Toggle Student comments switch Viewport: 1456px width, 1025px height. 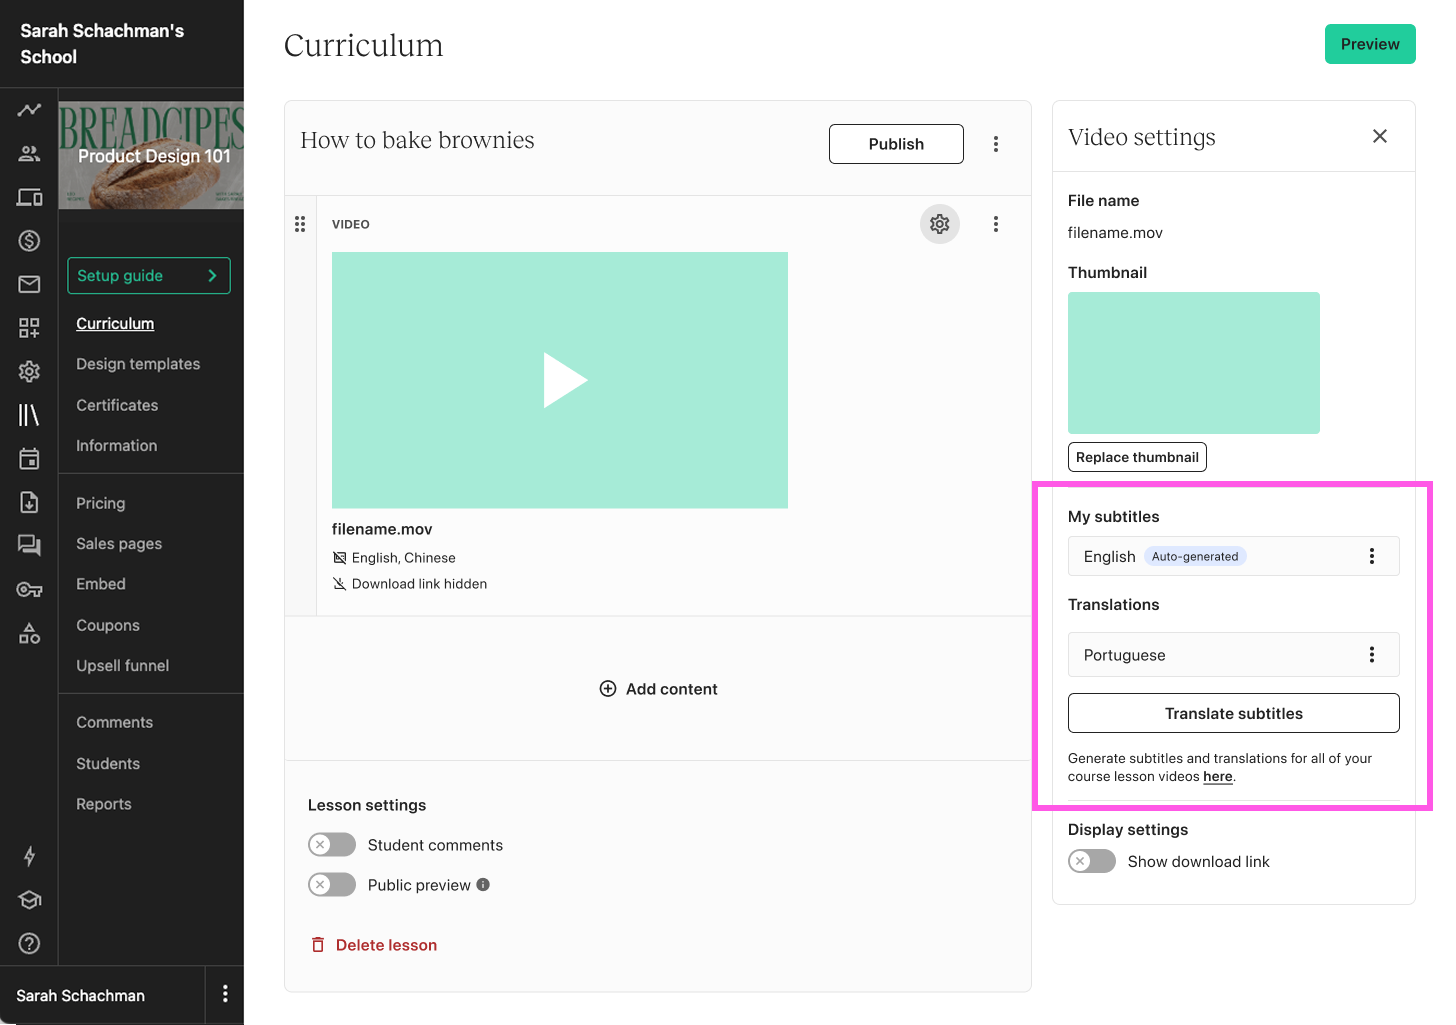[332, 845]
